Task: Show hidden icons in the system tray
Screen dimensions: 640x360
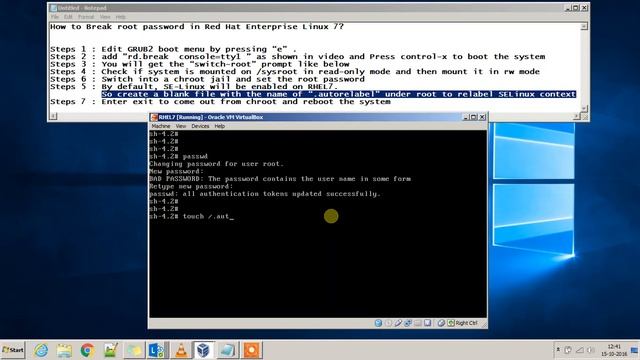Action: 558,350
